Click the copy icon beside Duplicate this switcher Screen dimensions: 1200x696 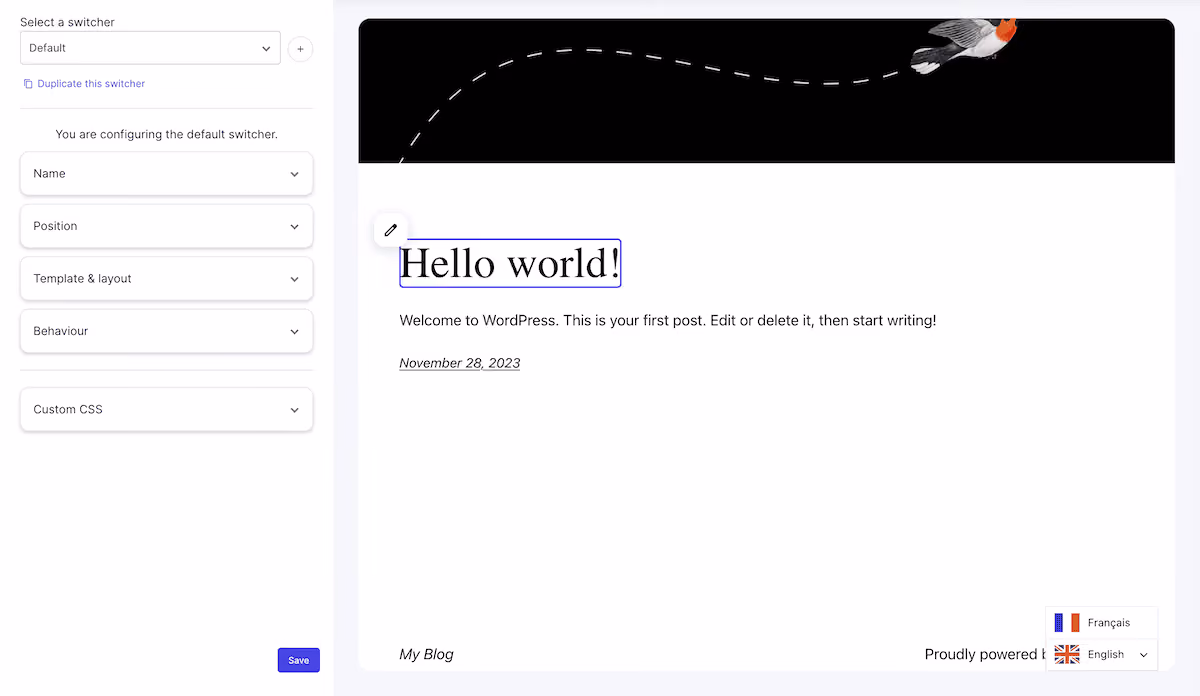[28, 84]
